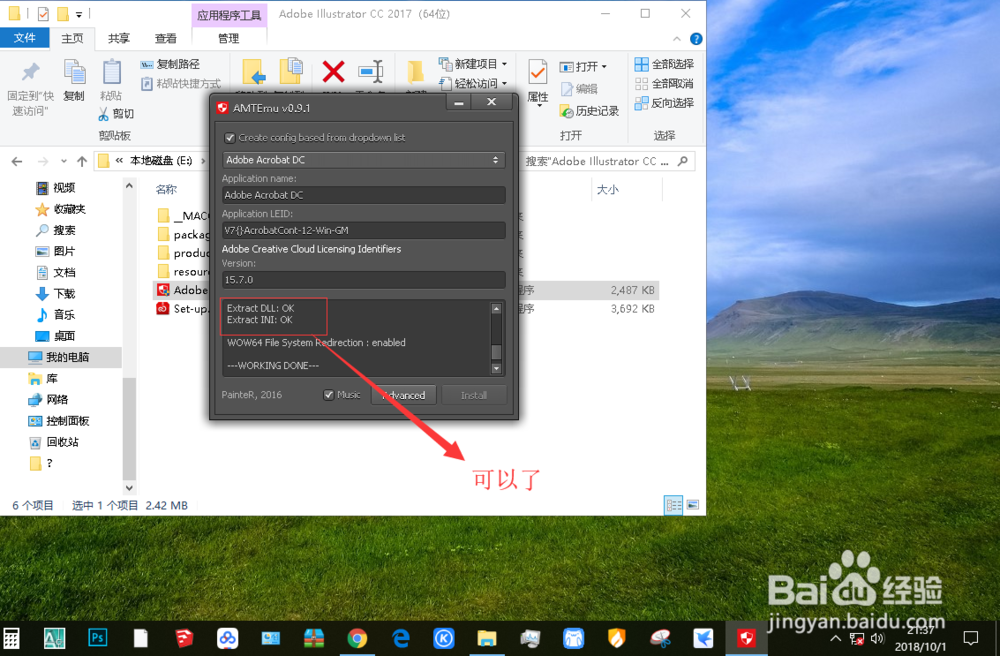The height and width of the screenshot is (656, 1000).
Task: Click the Explorer search magnifier icon
Action: point(682,161)
